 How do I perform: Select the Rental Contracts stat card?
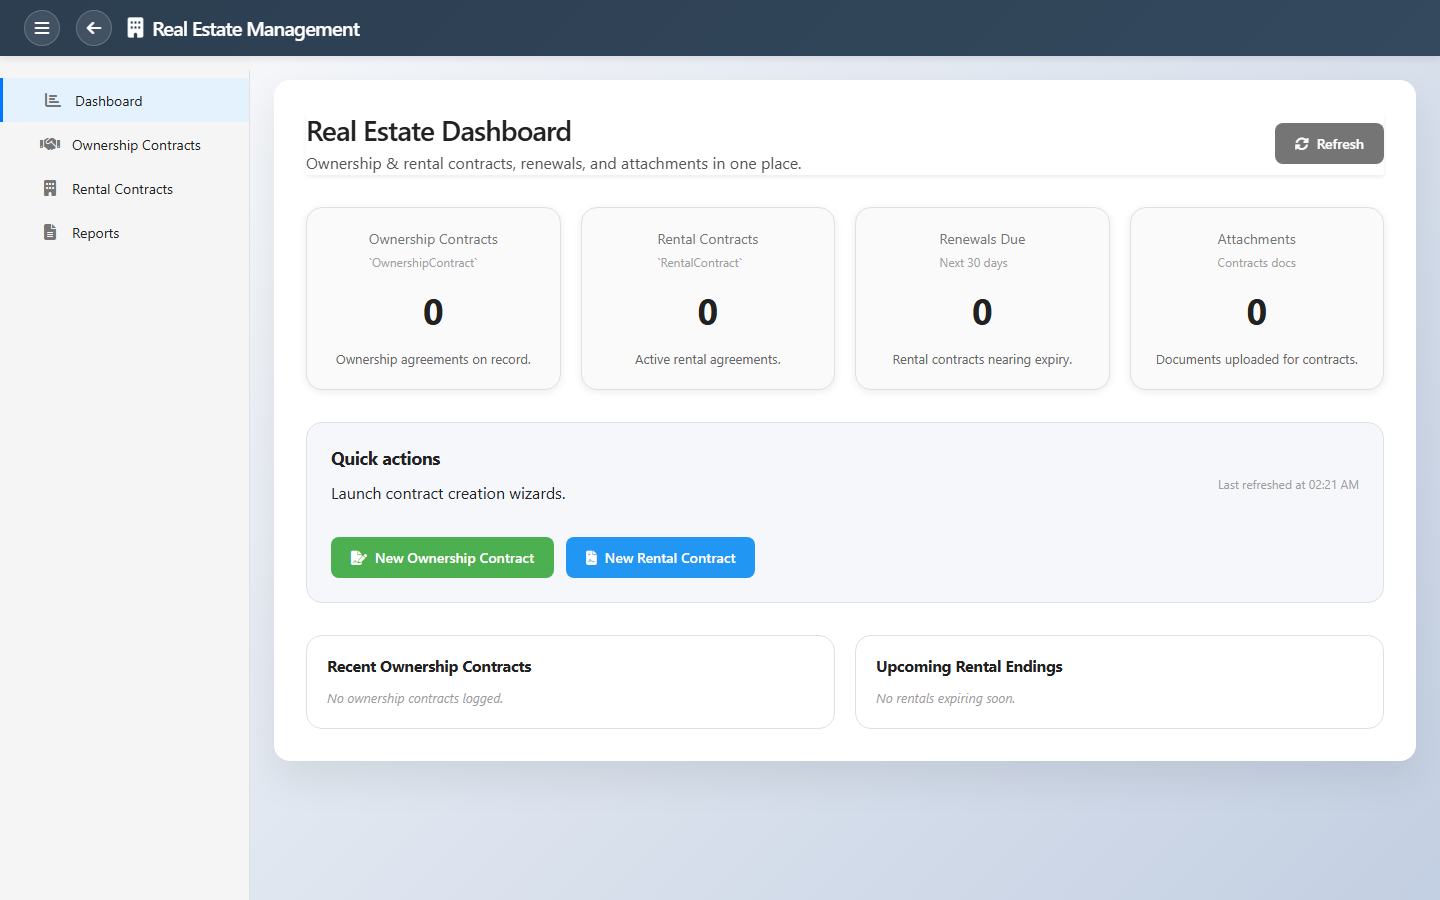[x=708, y=298]
